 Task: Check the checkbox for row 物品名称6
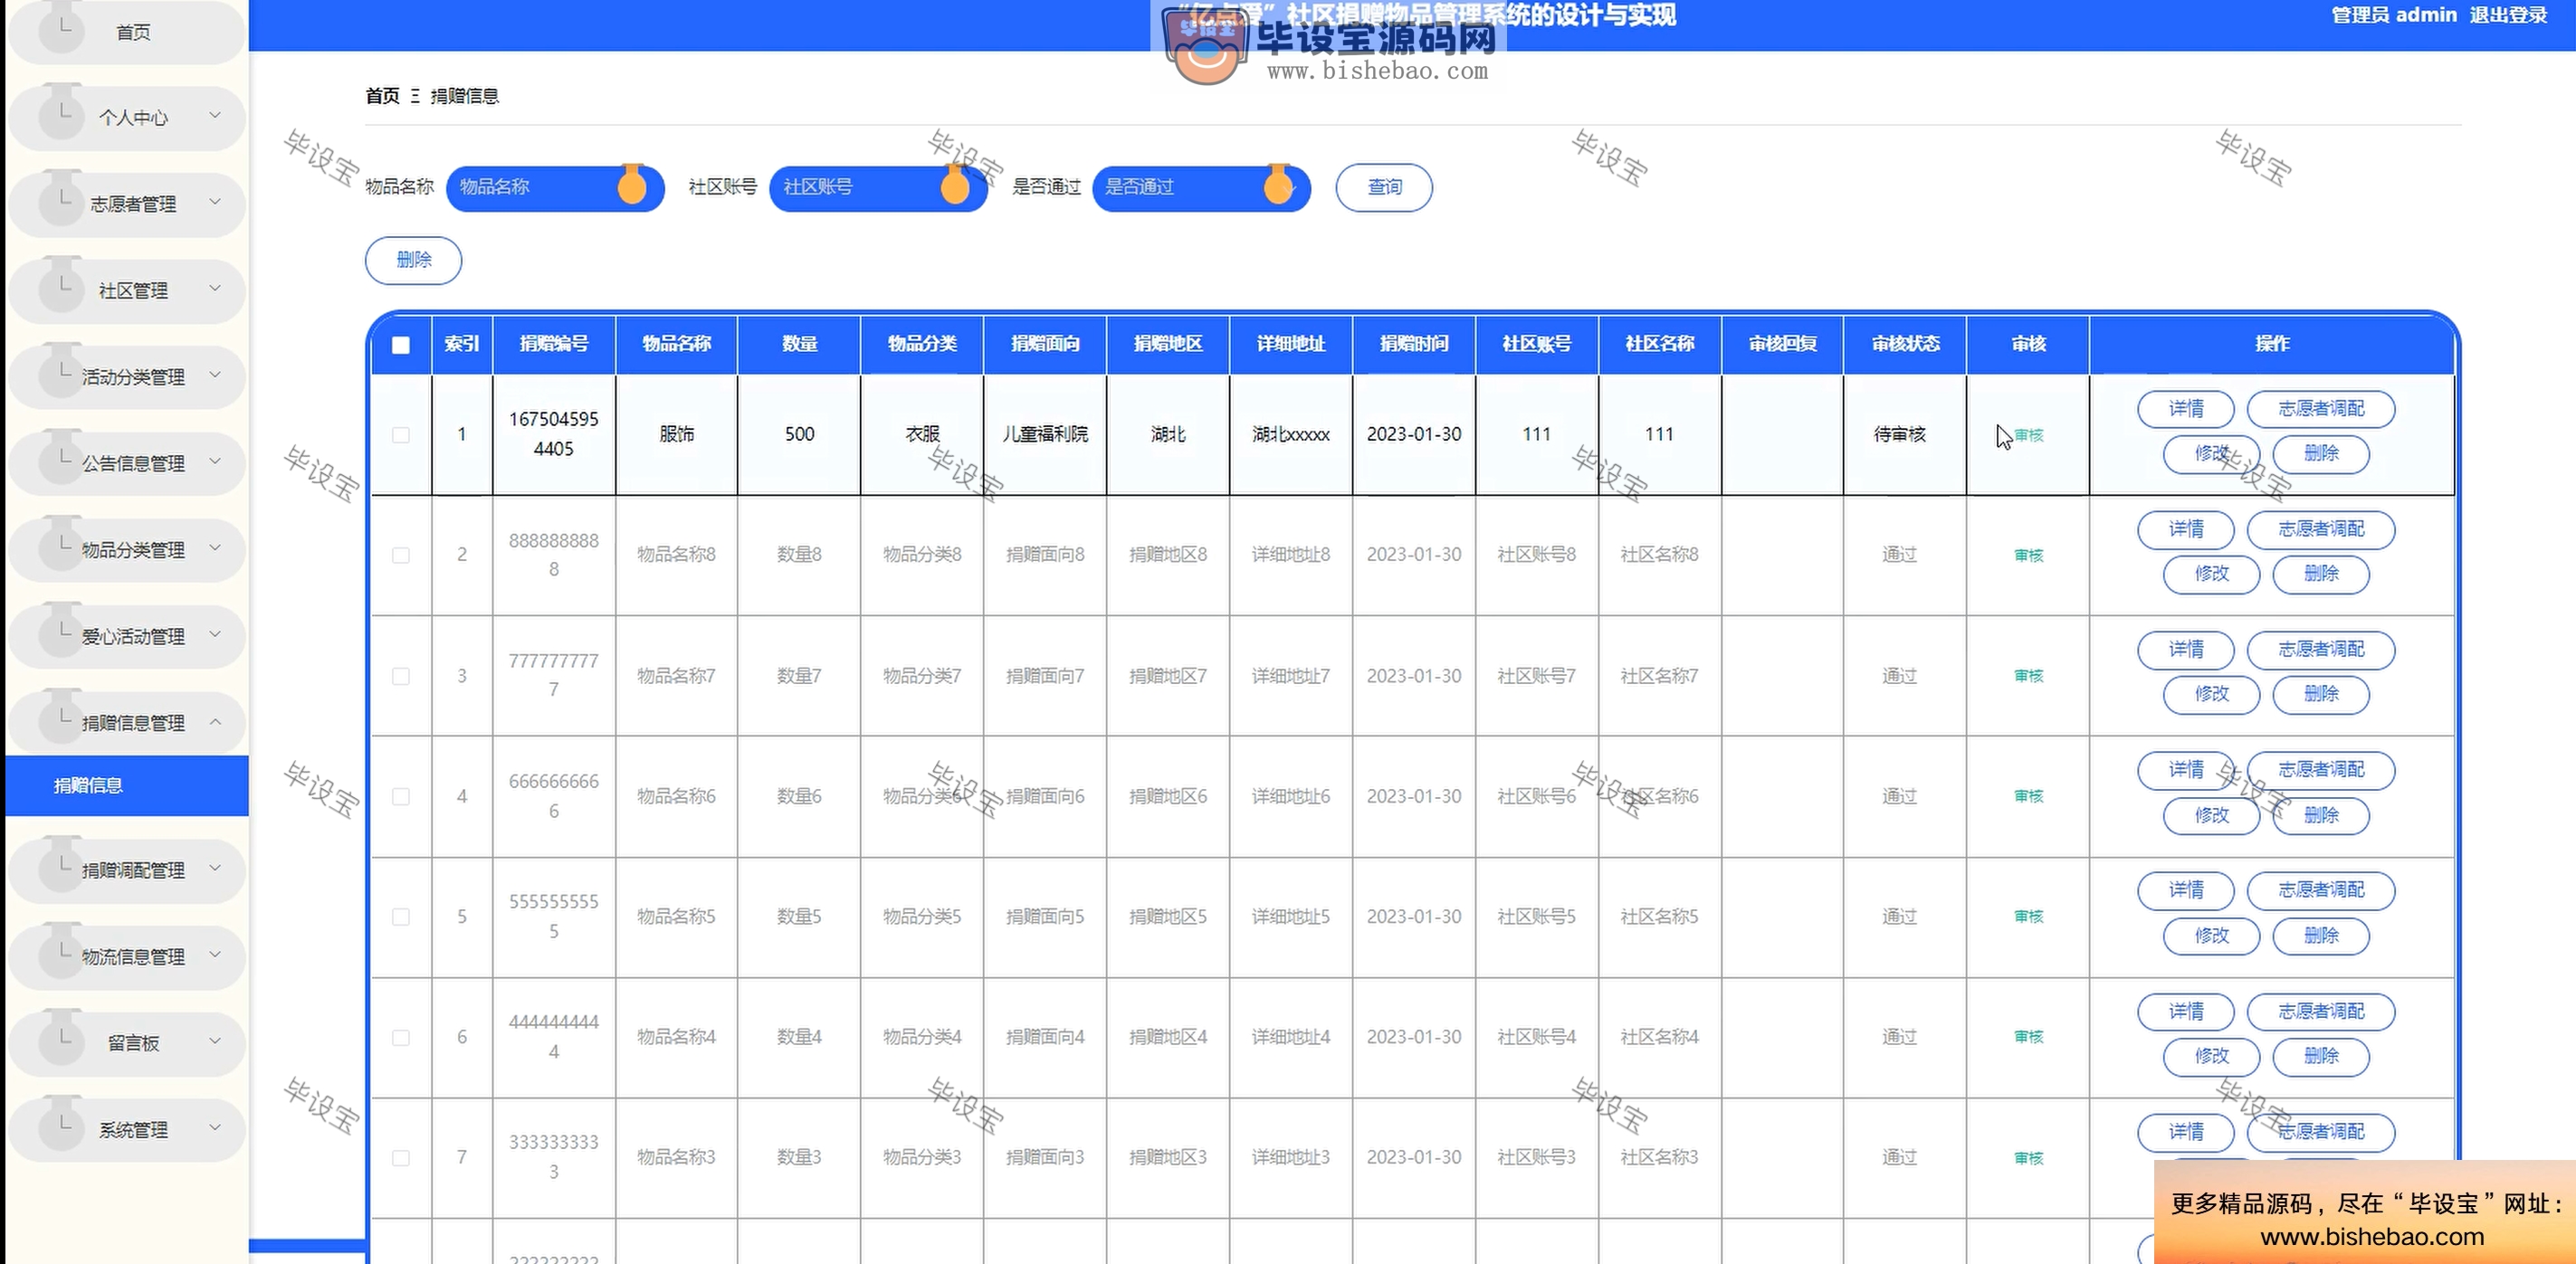coord(401,796)
